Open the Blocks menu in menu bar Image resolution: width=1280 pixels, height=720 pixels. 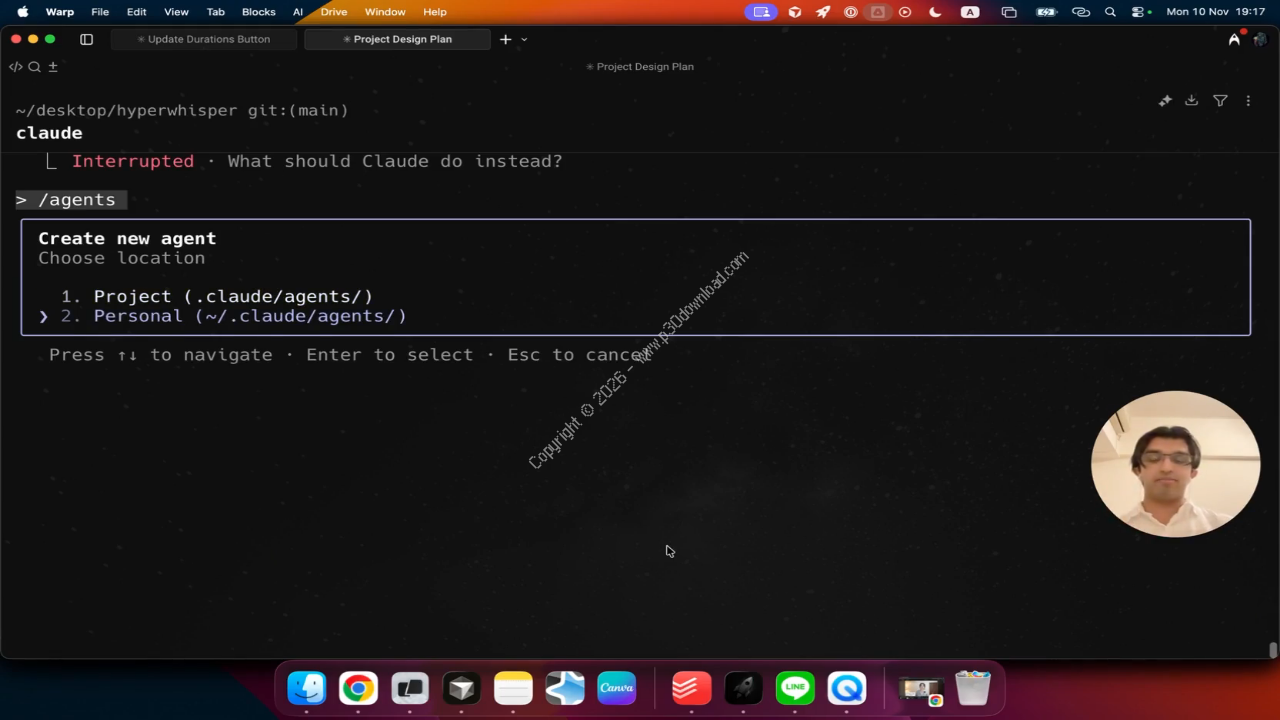tap(258, 12)
